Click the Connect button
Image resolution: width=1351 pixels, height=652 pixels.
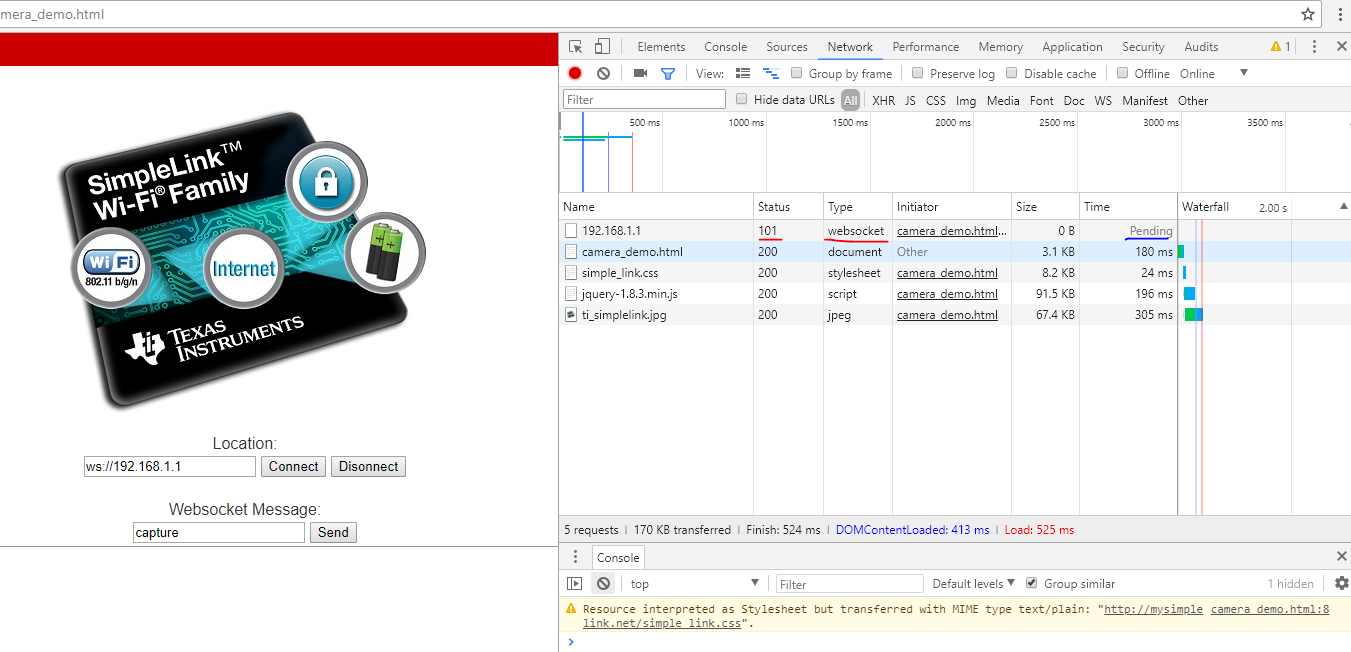click(x=294, y=466)
